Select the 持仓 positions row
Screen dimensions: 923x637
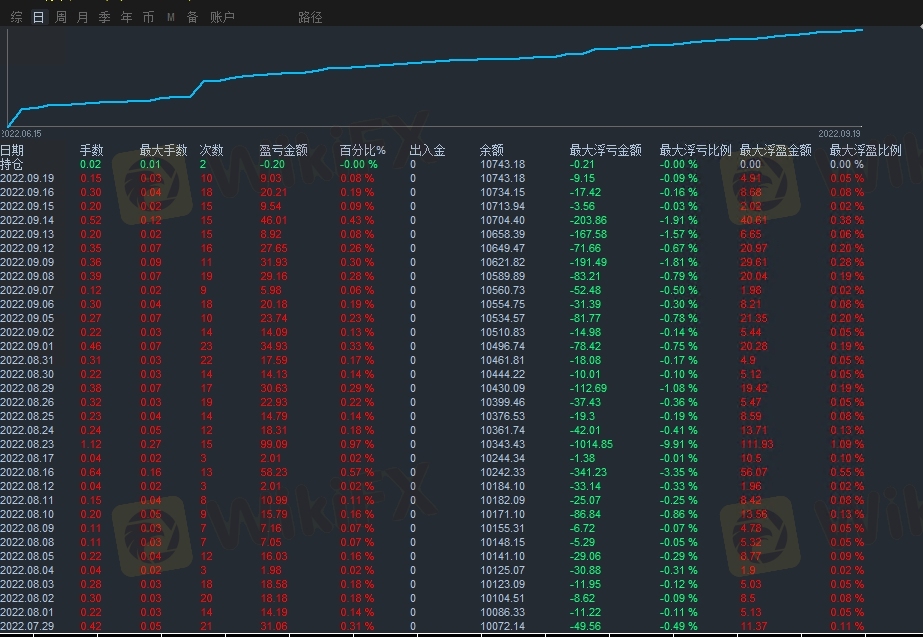click(12, 164)
